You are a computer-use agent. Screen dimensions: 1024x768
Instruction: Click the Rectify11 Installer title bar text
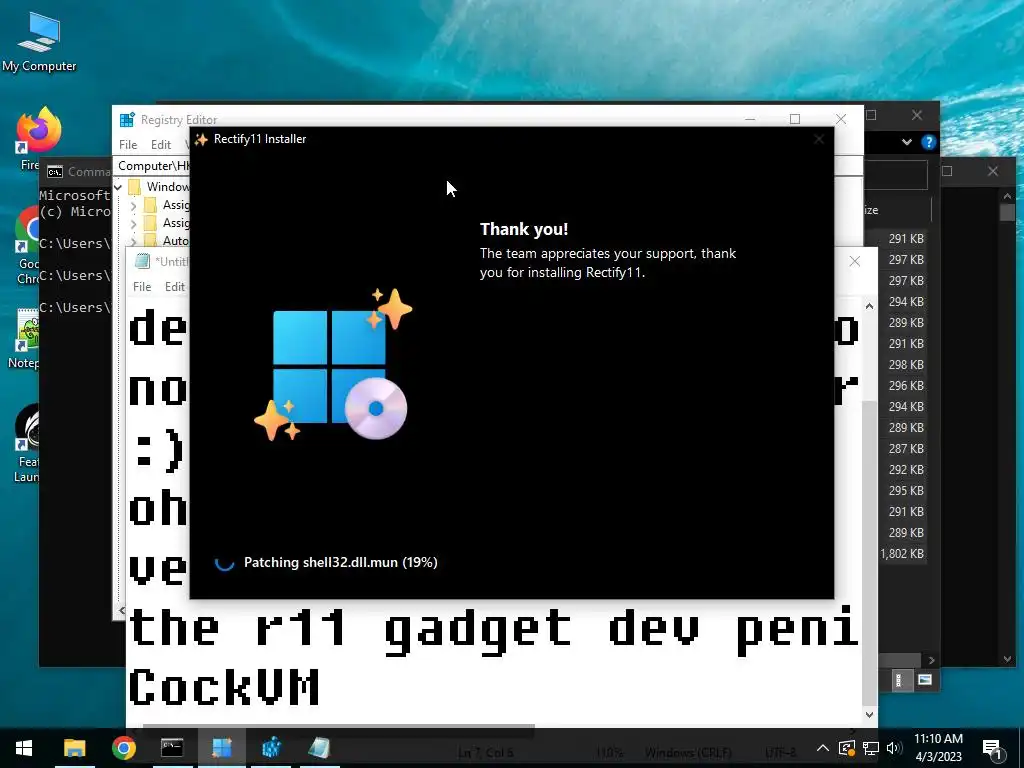click(x=260, y=139)
